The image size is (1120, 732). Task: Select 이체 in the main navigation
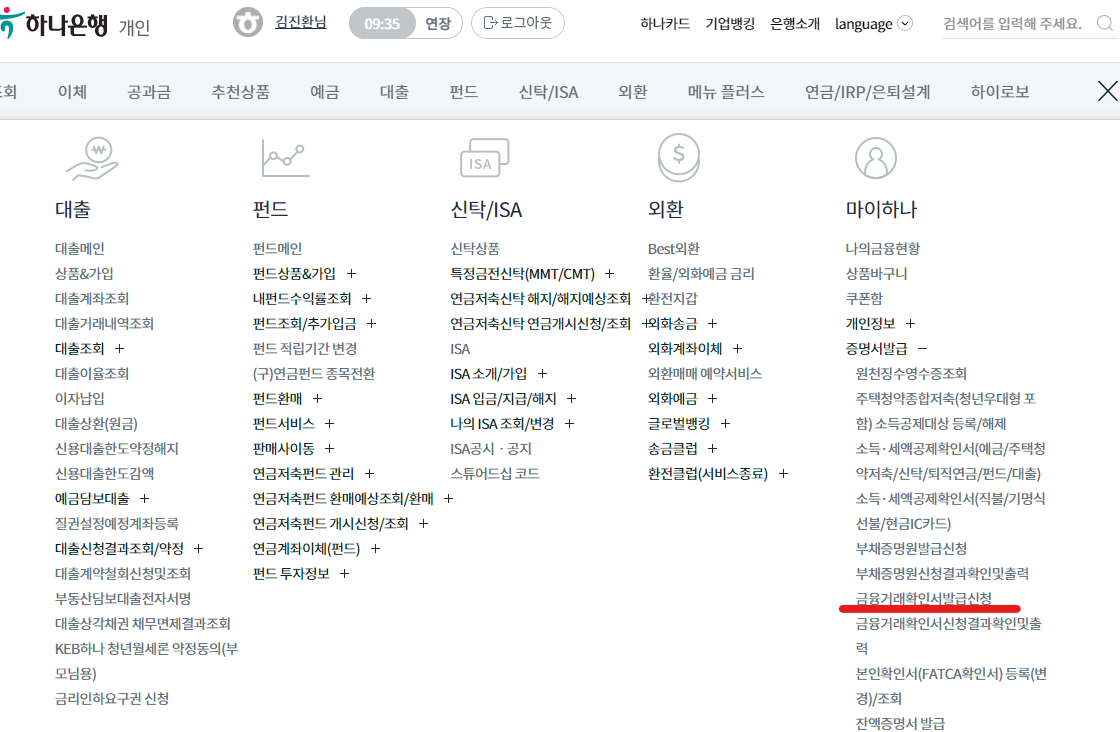click(72, 91)
